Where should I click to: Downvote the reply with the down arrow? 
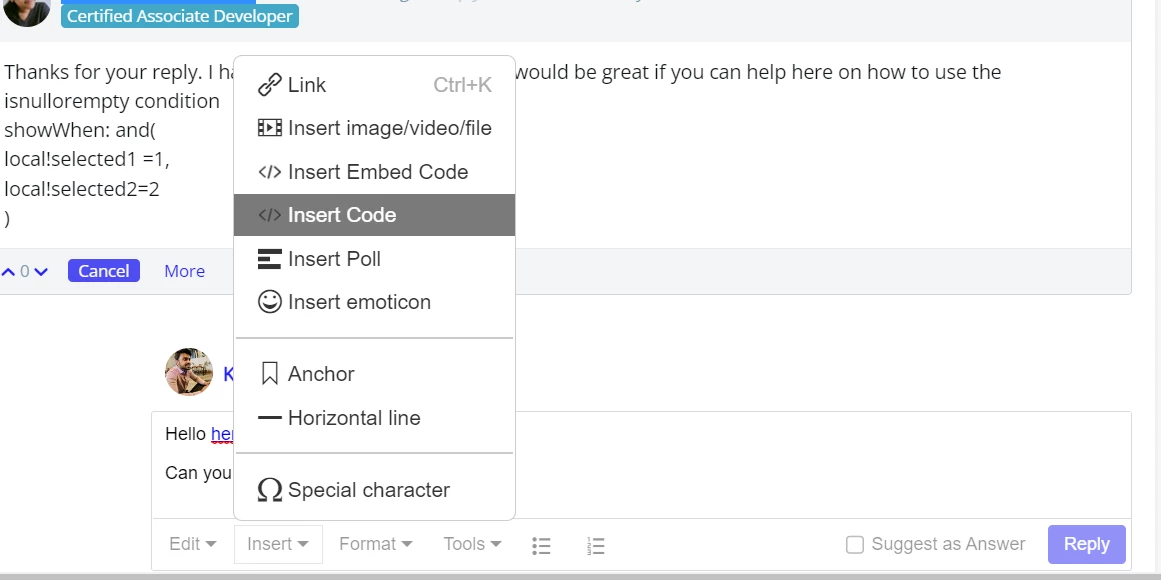(41, 272)
